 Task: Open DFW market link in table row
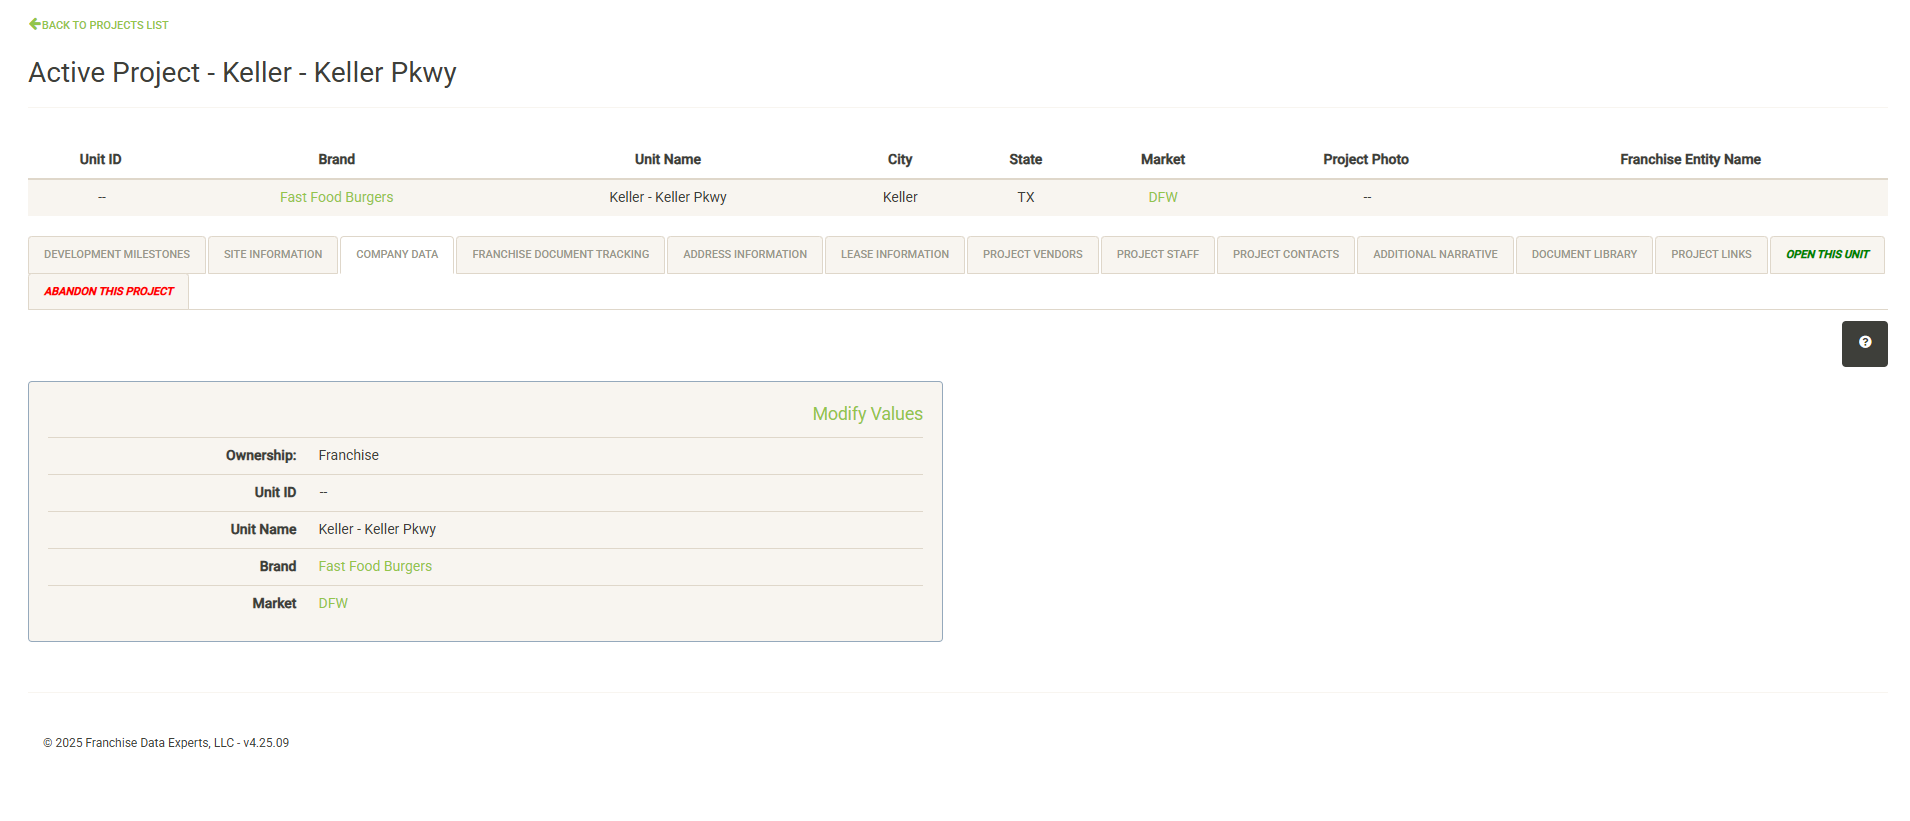click(x=1162, y=198)
